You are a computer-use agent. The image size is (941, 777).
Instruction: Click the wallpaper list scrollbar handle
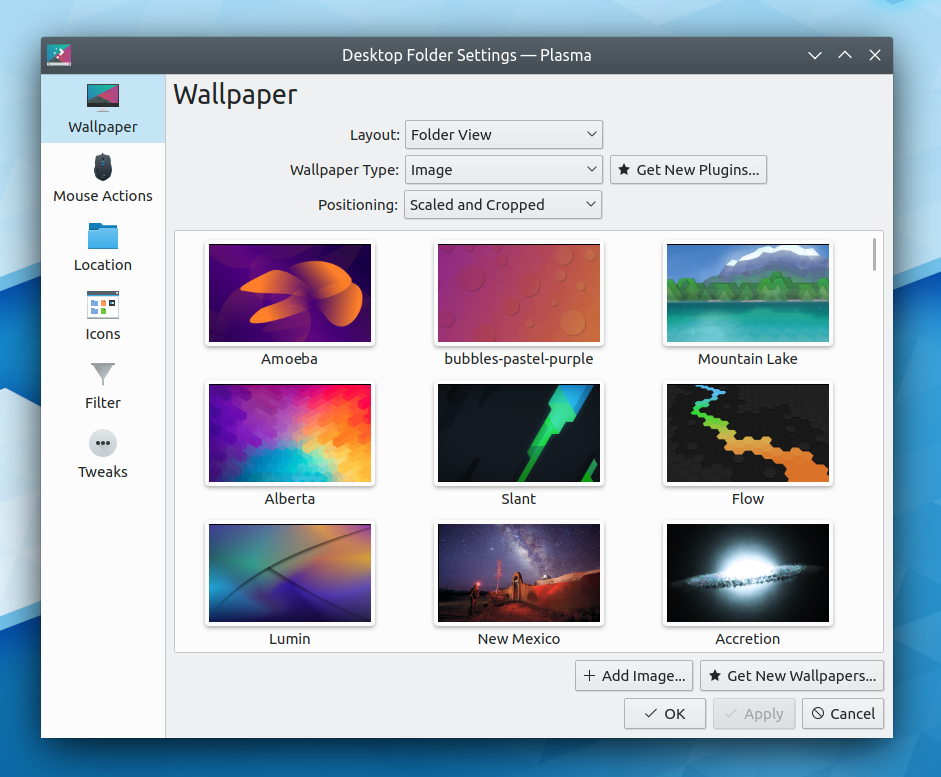(874, 254)
